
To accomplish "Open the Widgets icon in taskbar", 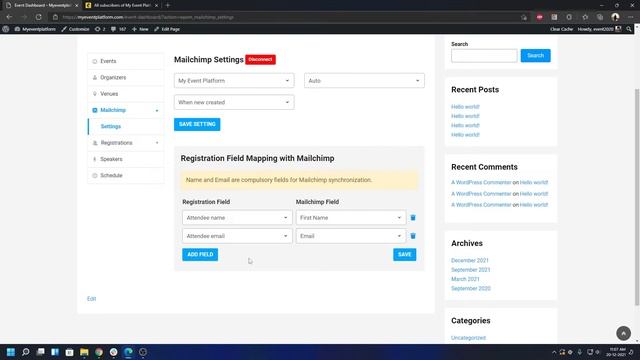I will pyautogui.click(x=55, y=352).
